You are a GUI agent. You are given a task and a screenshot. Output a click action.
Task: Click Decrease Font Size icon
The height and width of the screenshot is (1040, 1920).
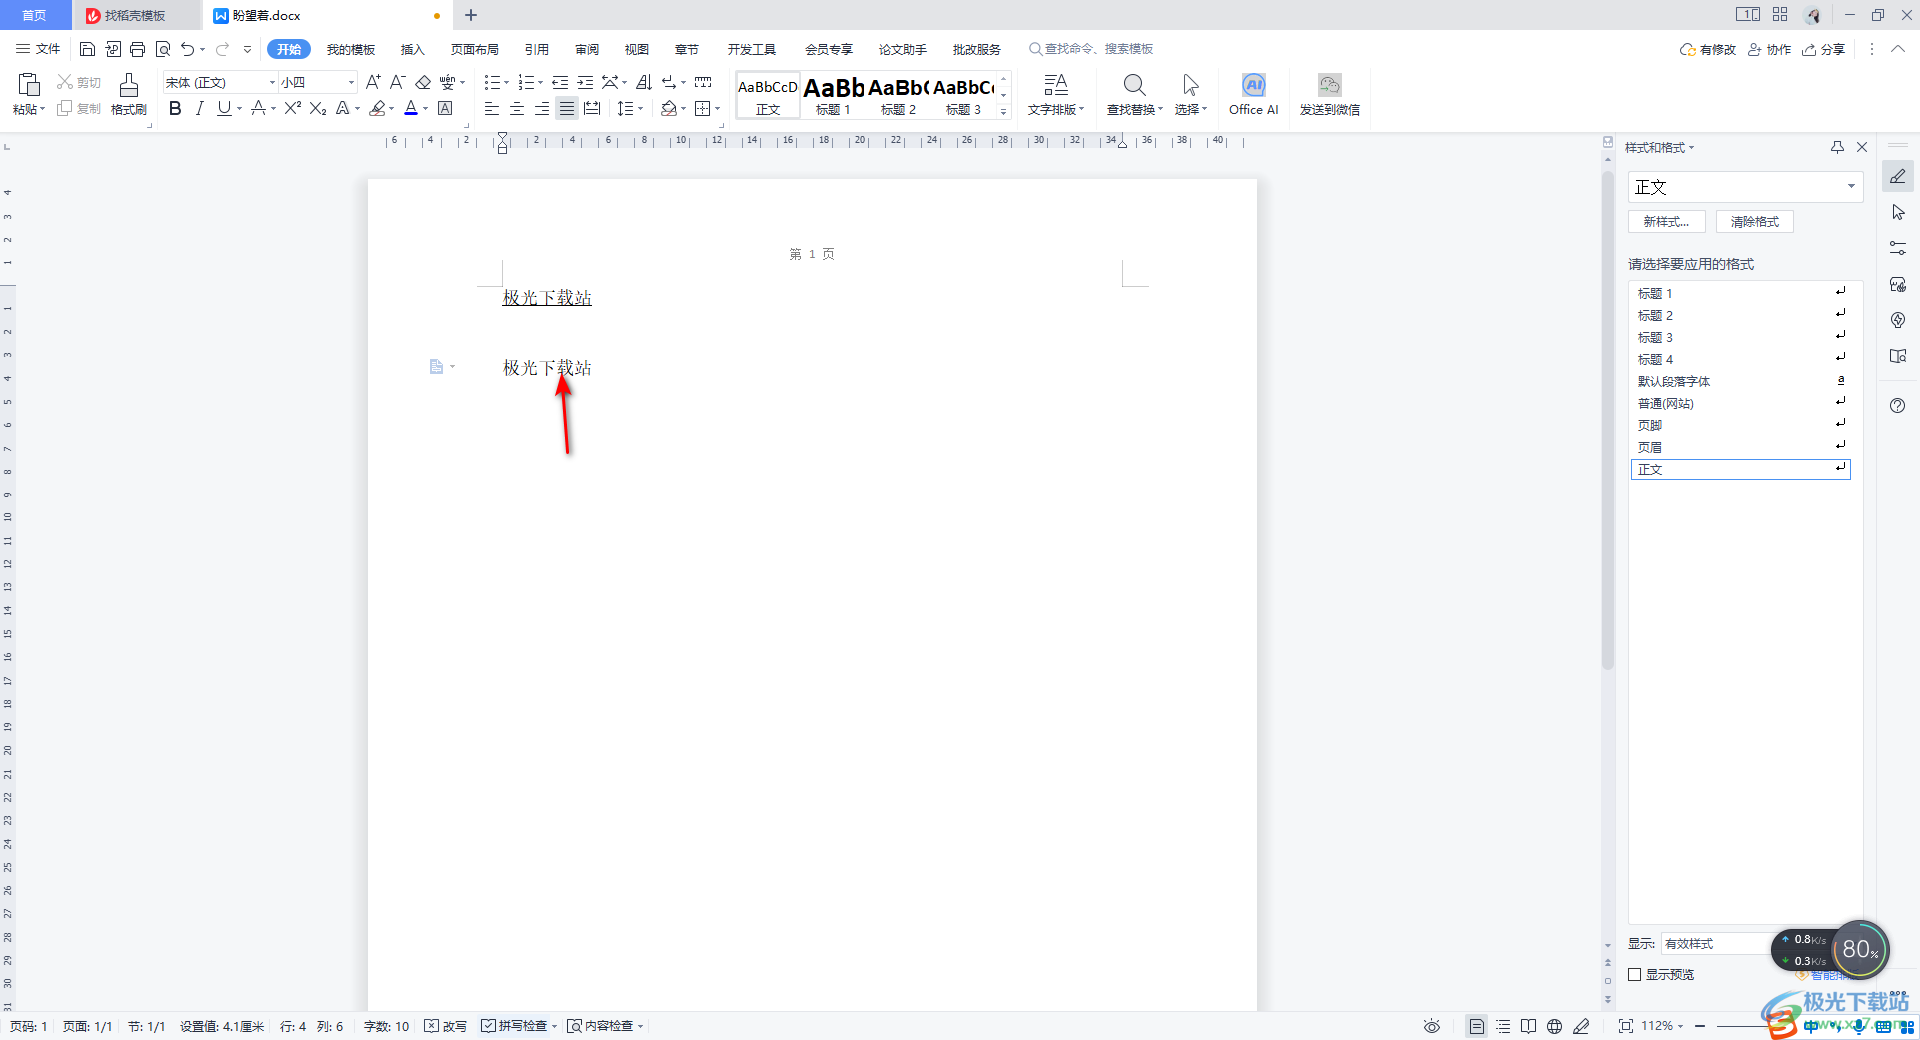point(397,82)
